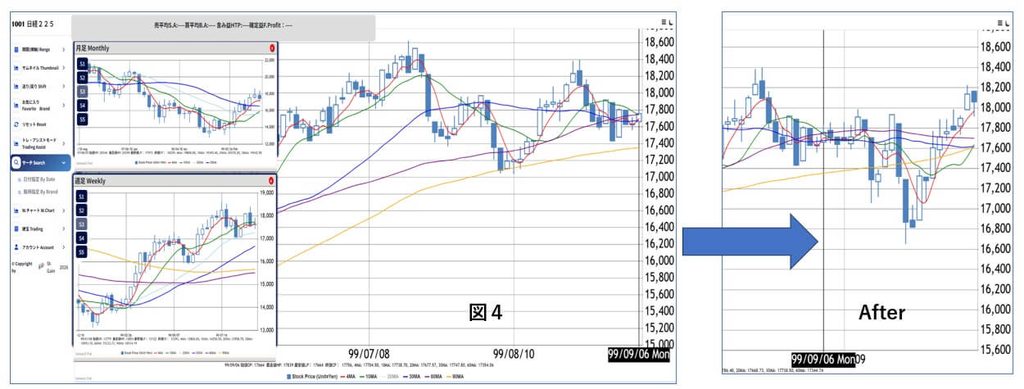This screenshot has width=1024, height=389.
Task: Select S5 in the Monthly panel
Action: coord(82,120)
